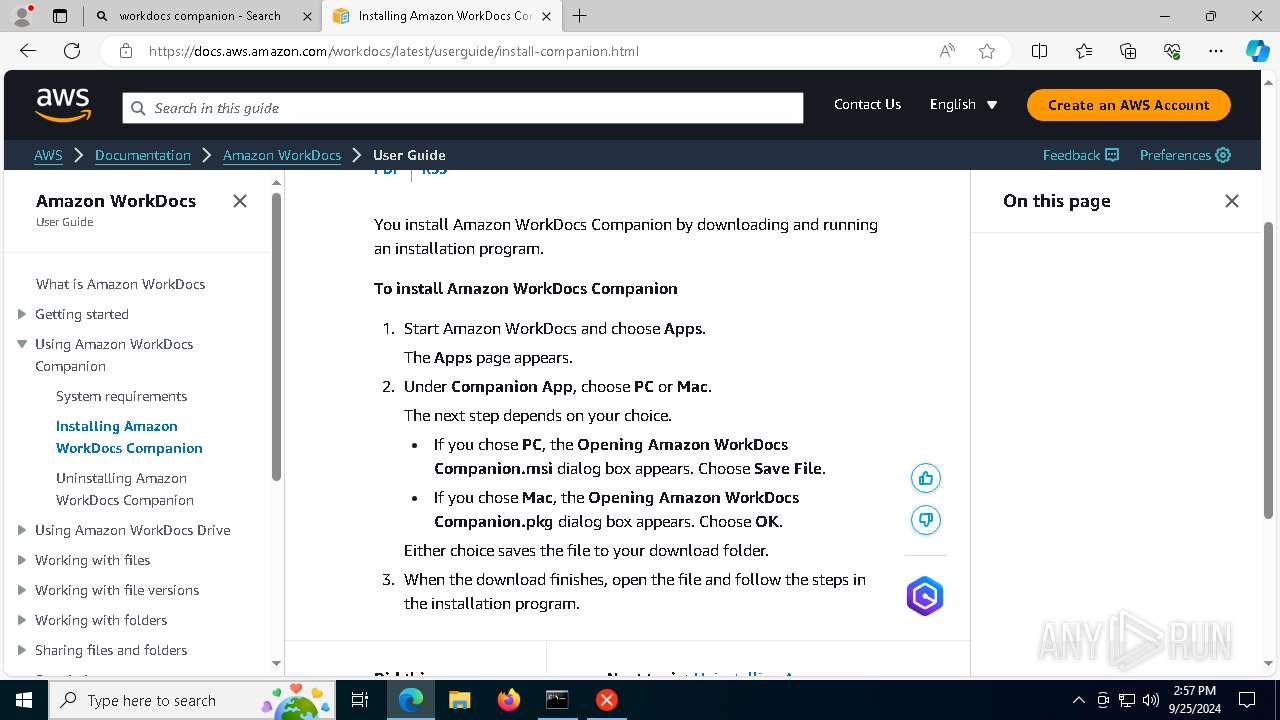
Task: Click the browser Back arrow
Action: [x=28, y=51]
